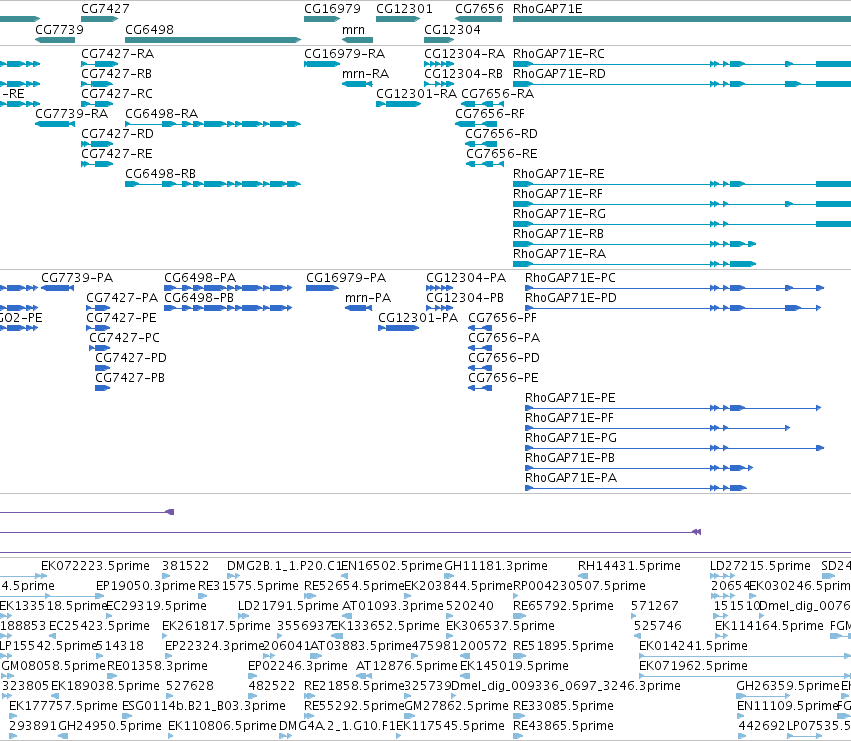The image size is (851, 741).
Task: Select the RhoGAP71E gene bar
Action: 682,19
